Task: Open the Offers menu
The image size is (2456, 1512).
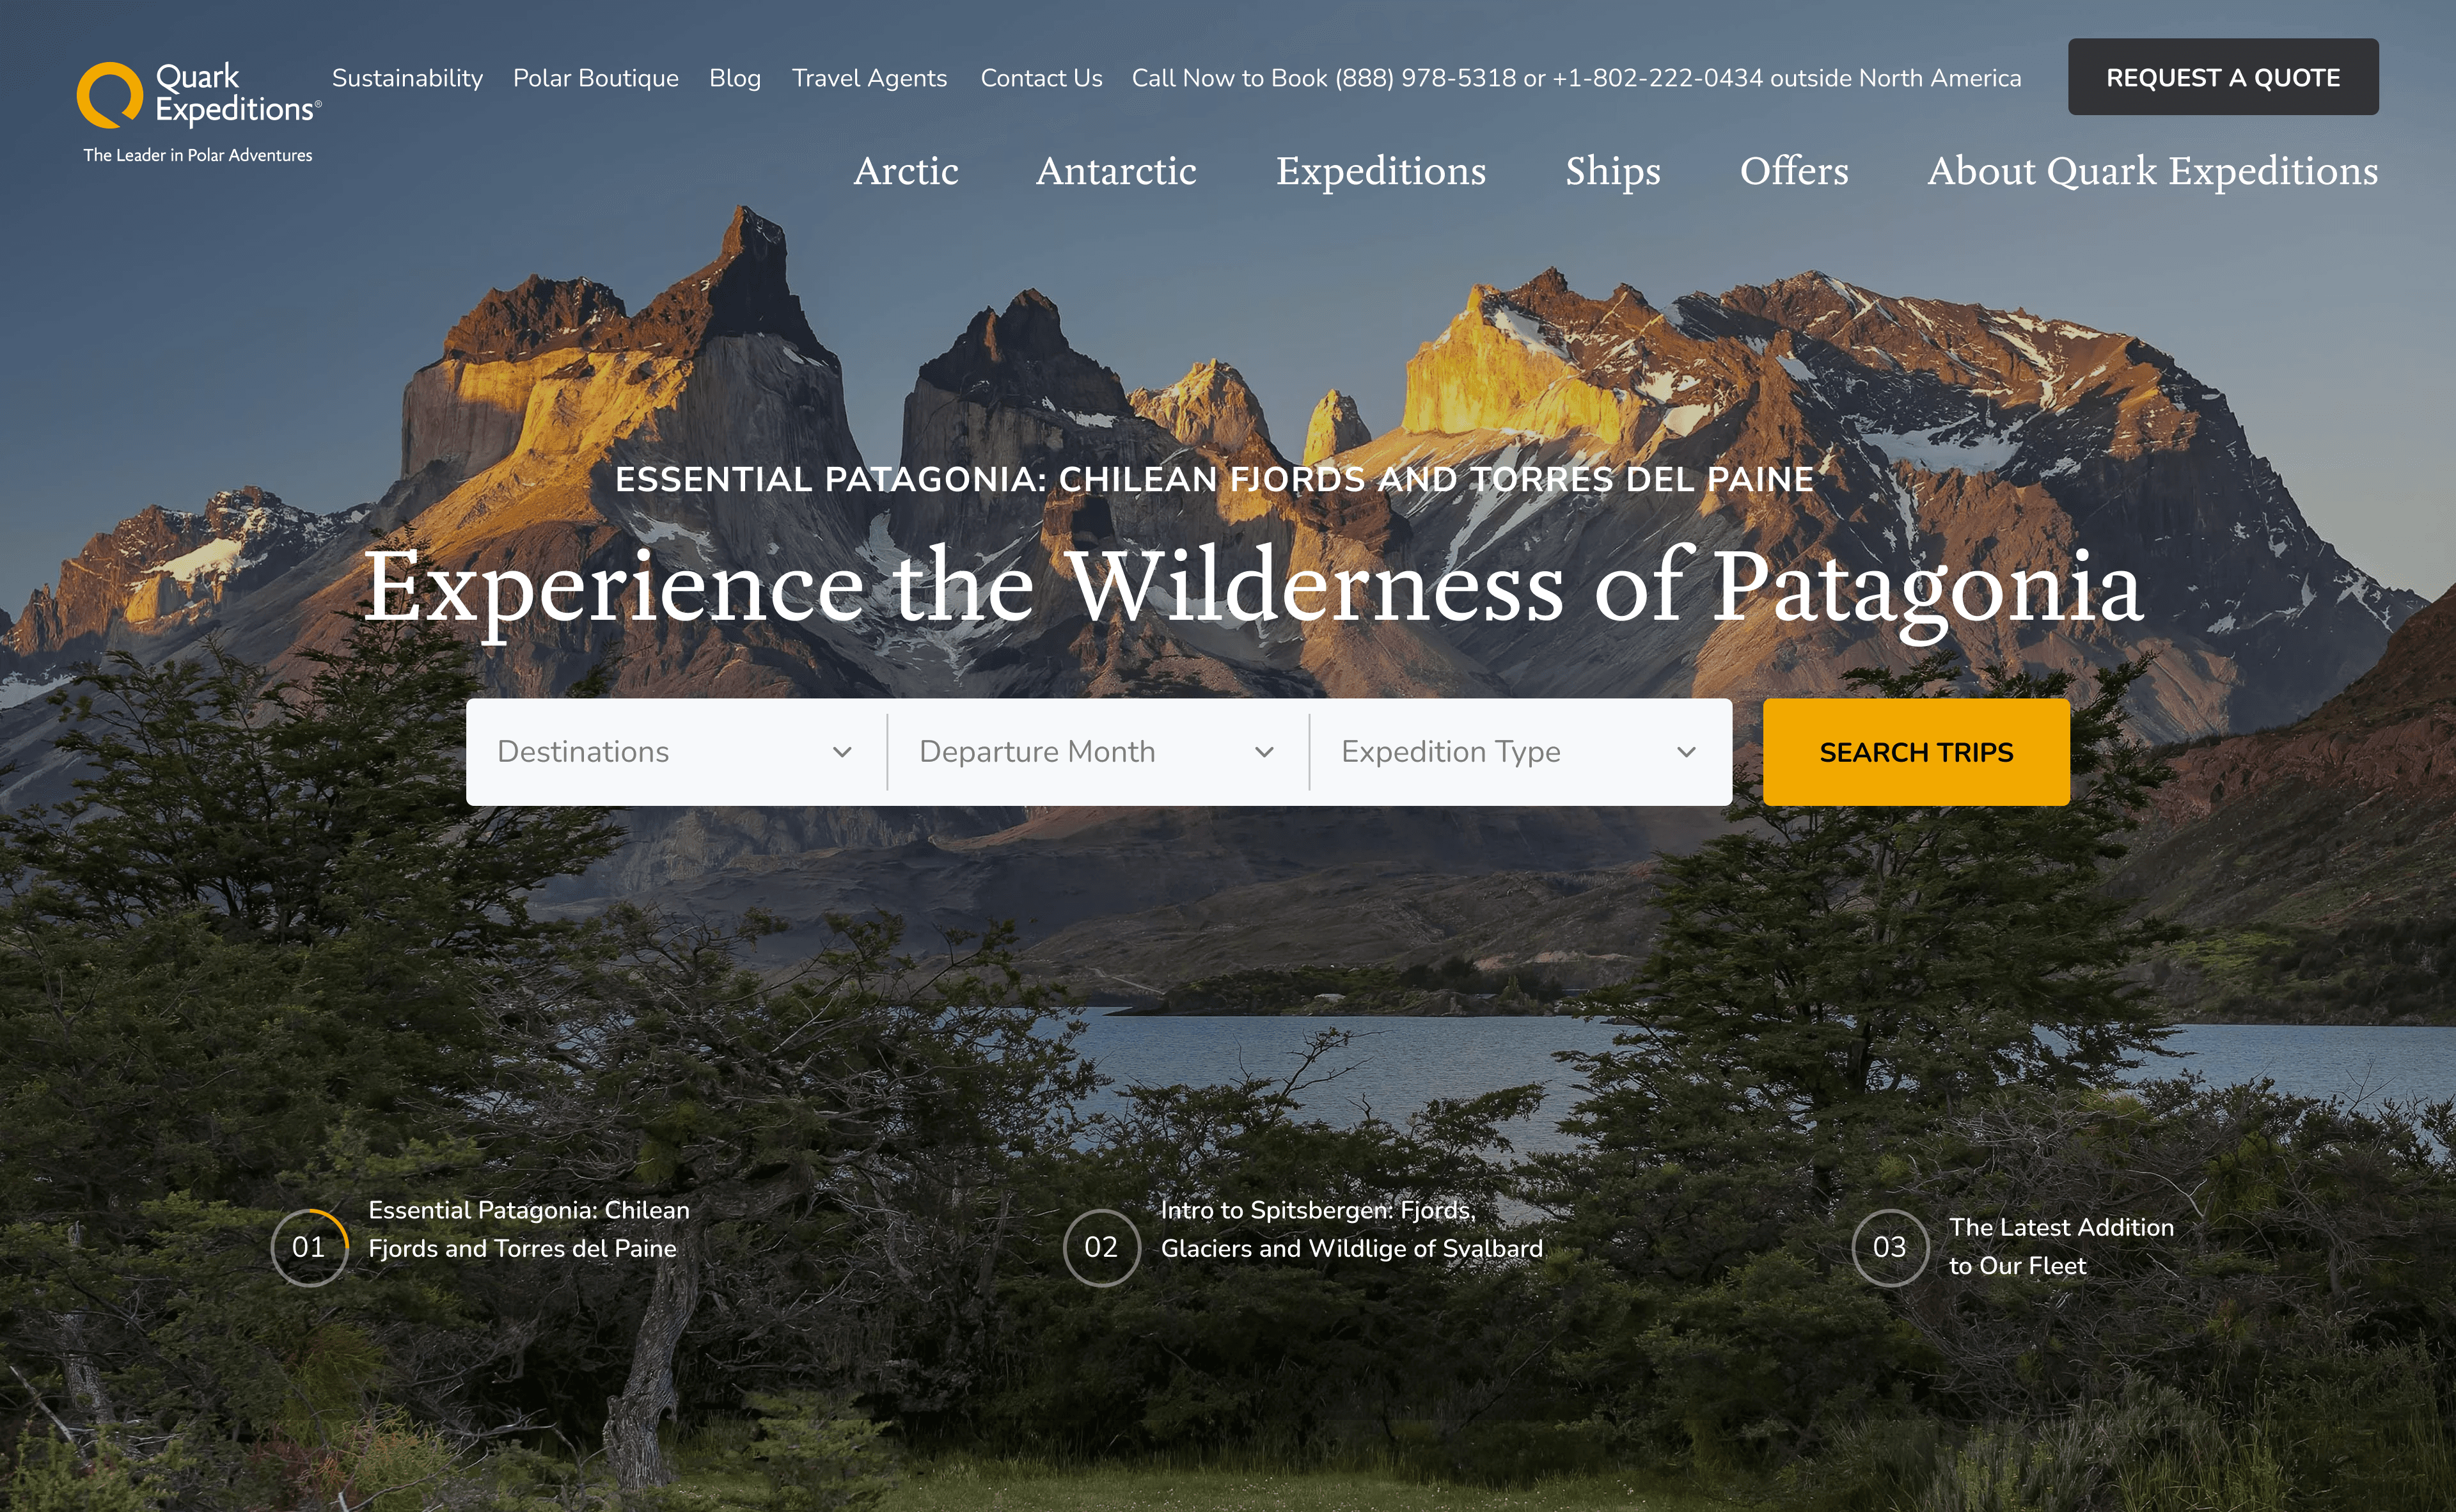Action: [1794, 171]
